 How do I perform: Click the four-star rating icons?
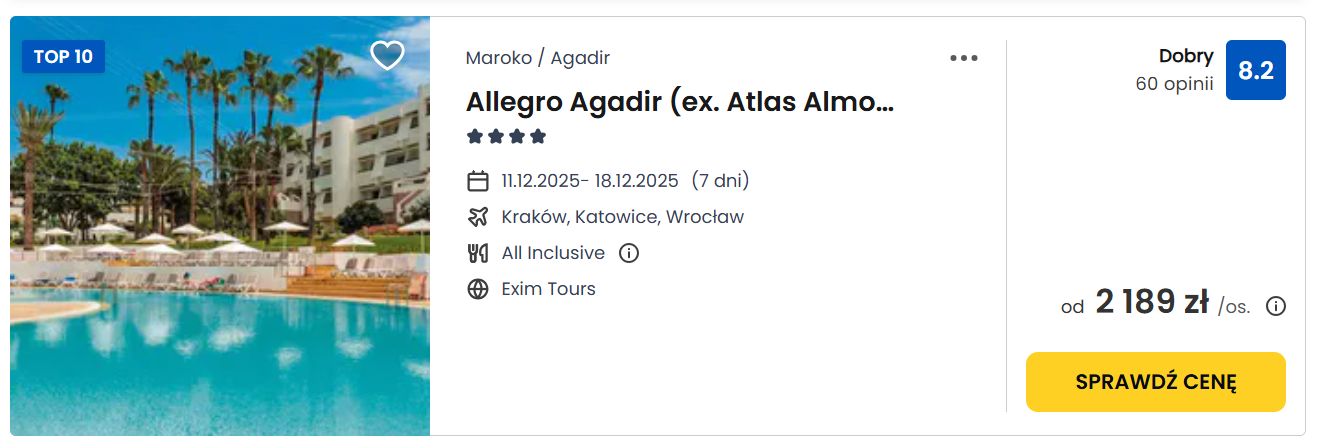pos(506,136)
